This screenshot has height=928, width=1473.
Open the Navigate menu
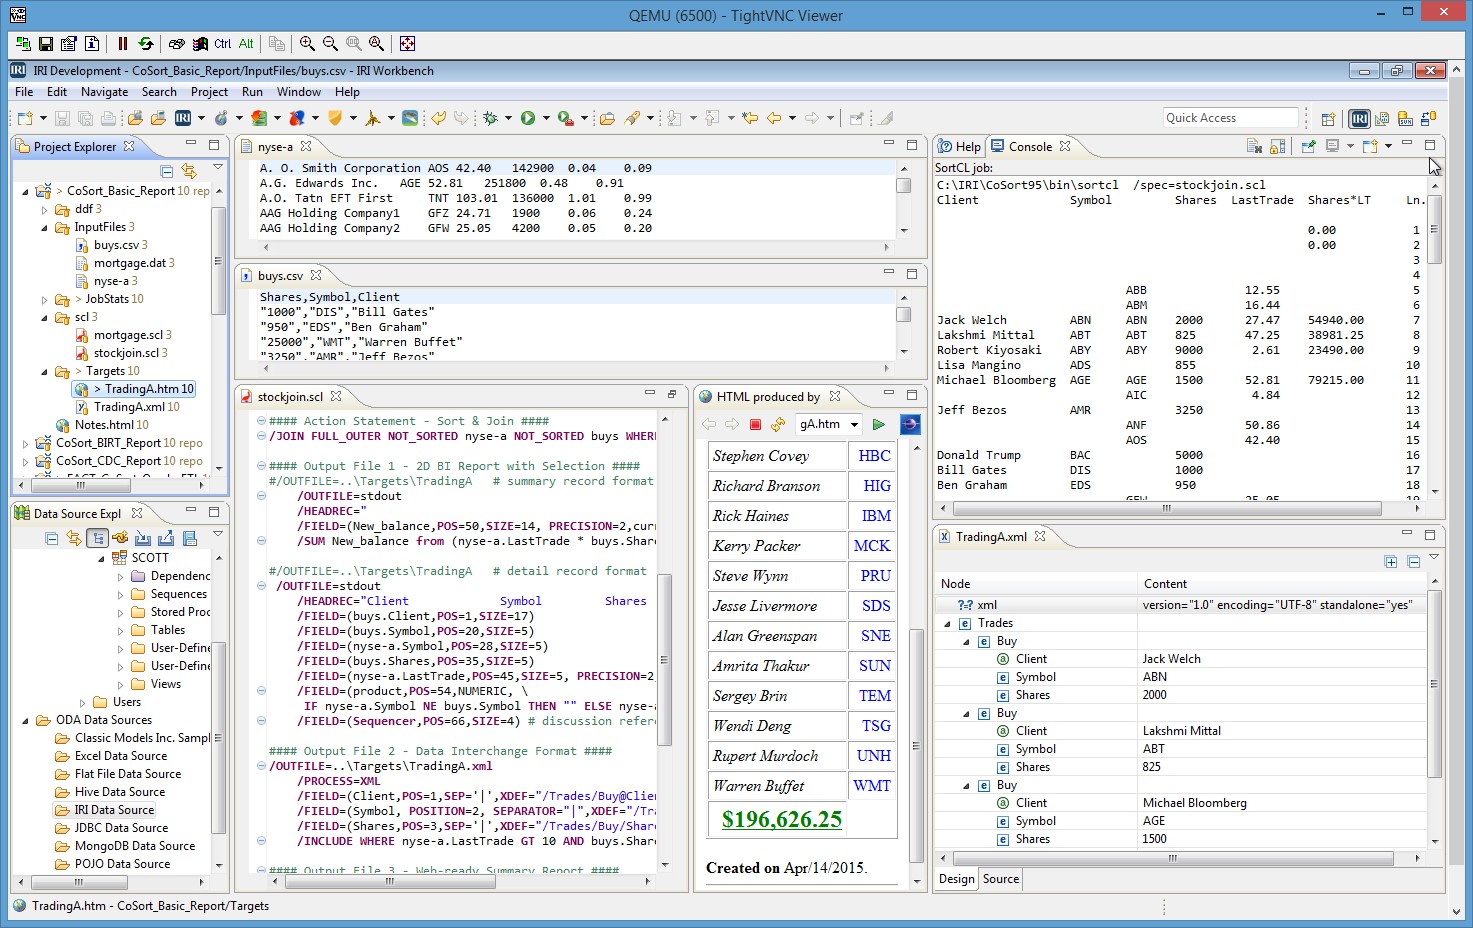pyautogui.click(x=104, y=92)
